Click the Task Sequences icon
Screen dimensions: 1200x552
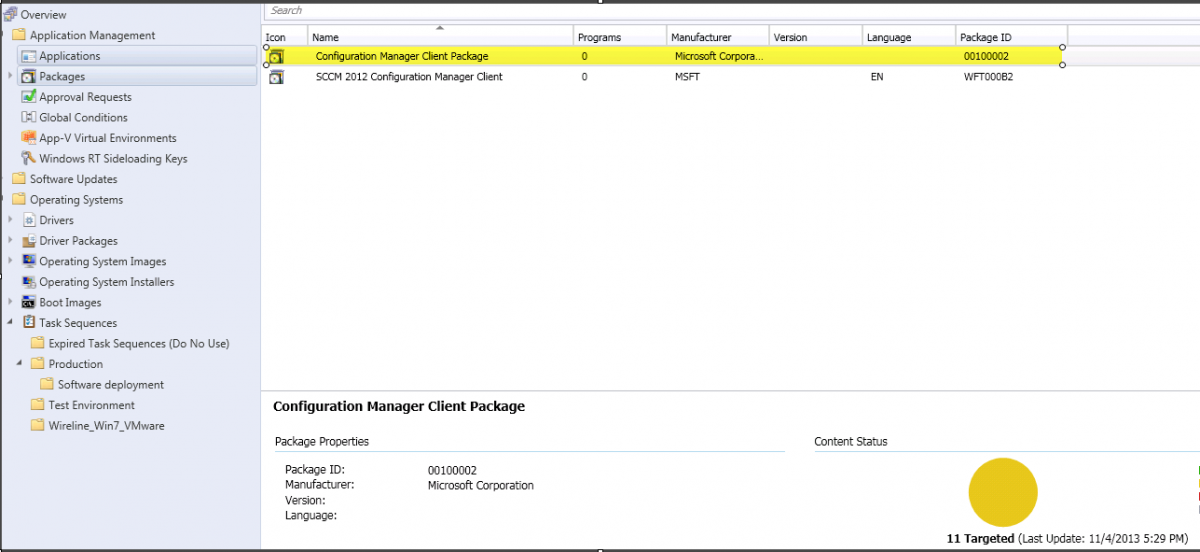29,323
